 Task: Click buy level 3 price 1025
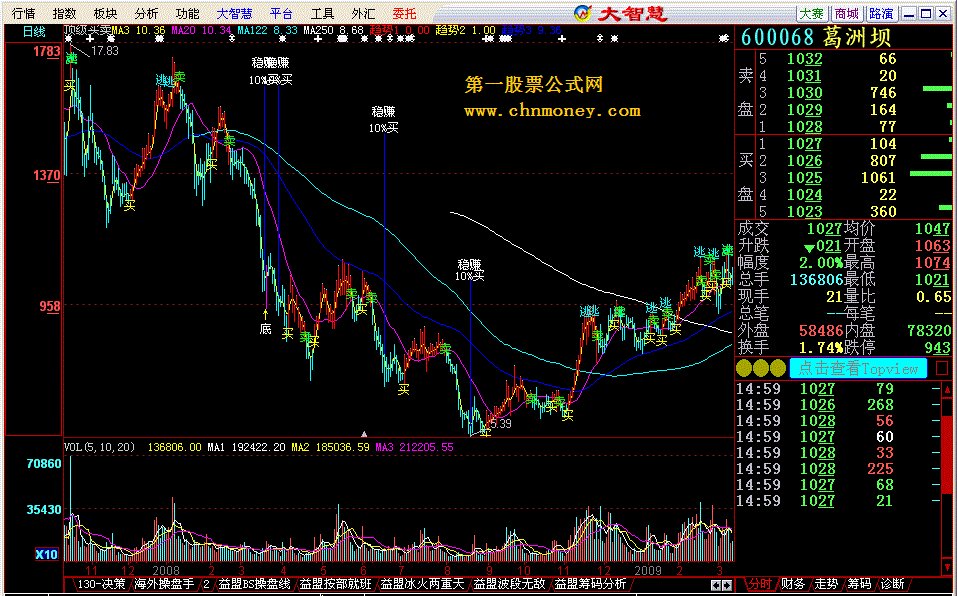point(804,178)
